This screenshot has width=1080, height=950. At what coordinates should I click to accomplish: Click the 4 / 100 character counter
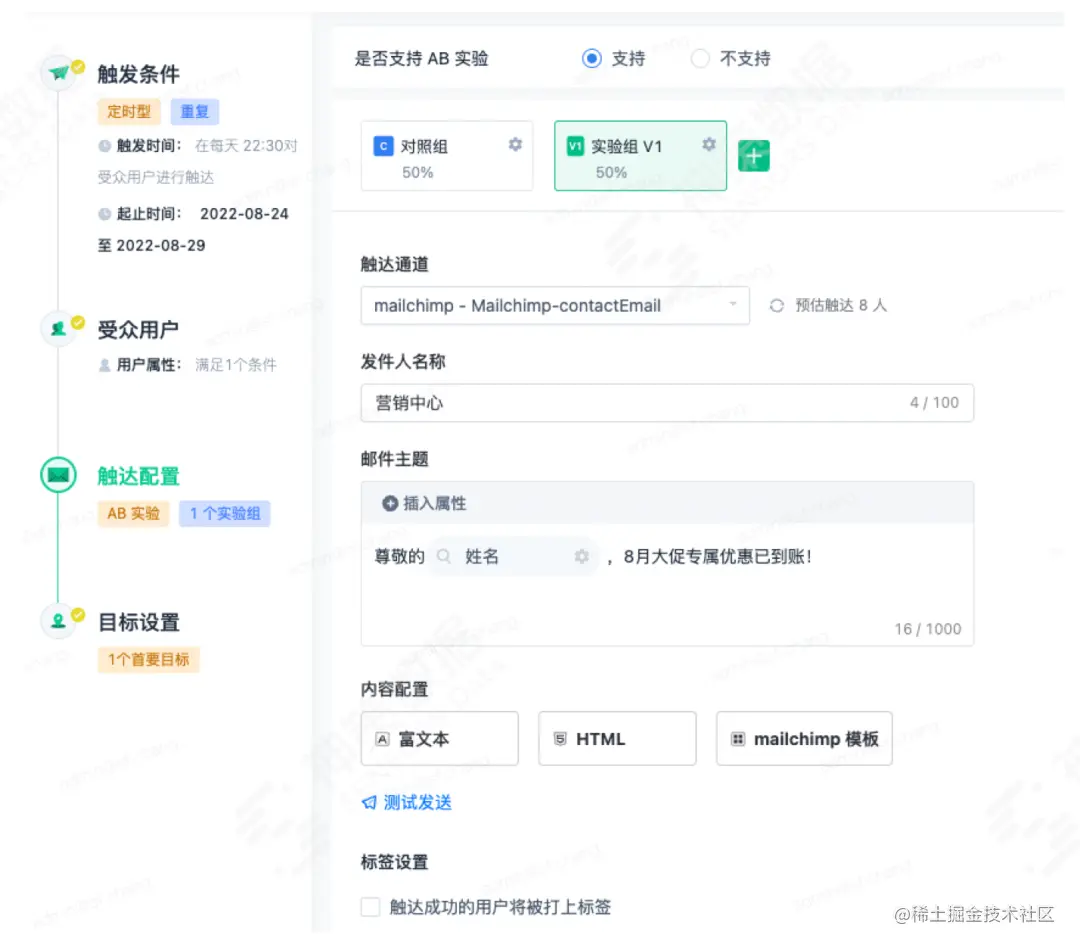(934, 402)
